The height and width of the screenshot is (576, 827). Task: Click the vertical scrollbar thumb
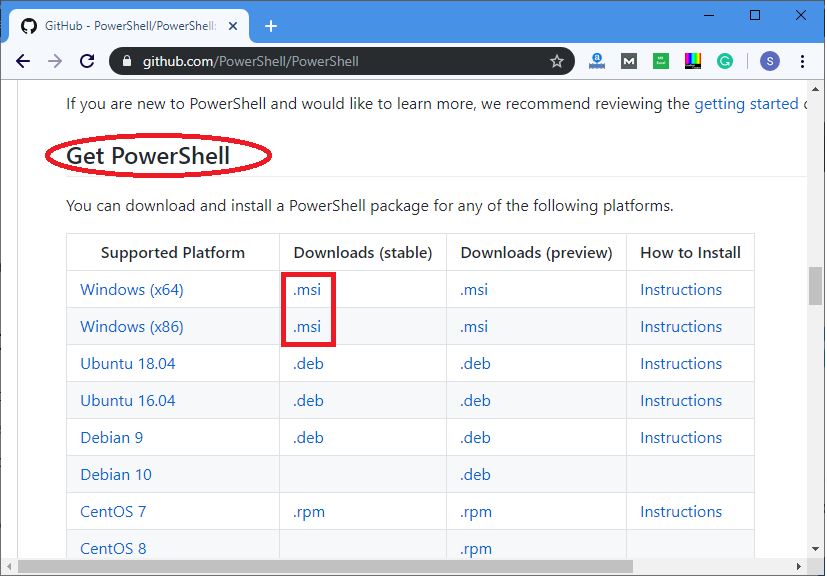click(x=815, y=285)
